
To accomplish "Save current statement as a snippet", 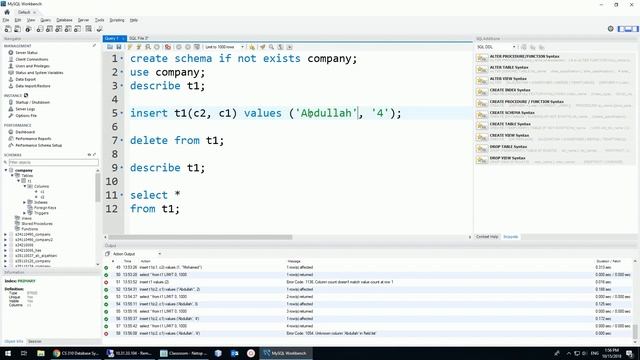I will click(252, 47).
